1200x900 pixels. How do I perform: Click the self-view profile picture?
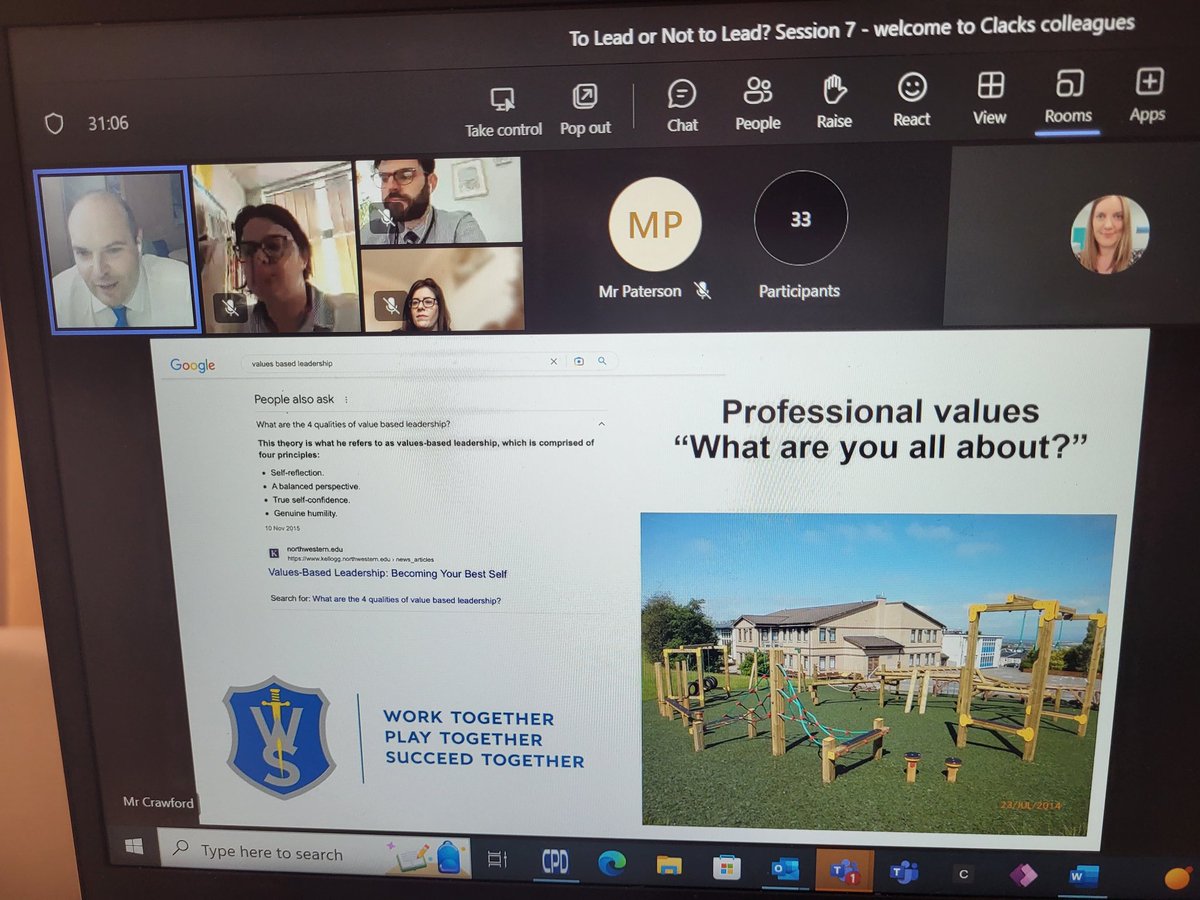click(1110, 233)
